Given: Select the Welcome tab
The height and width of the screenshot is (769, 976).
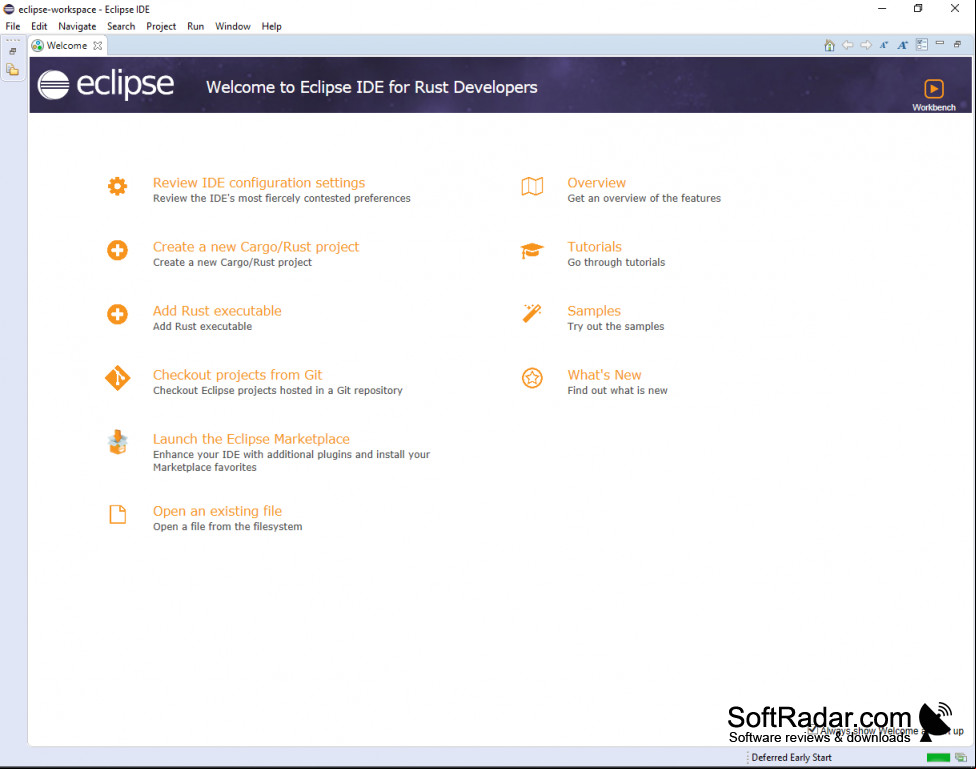Looking at the screenshot, I should click(67, 45).
